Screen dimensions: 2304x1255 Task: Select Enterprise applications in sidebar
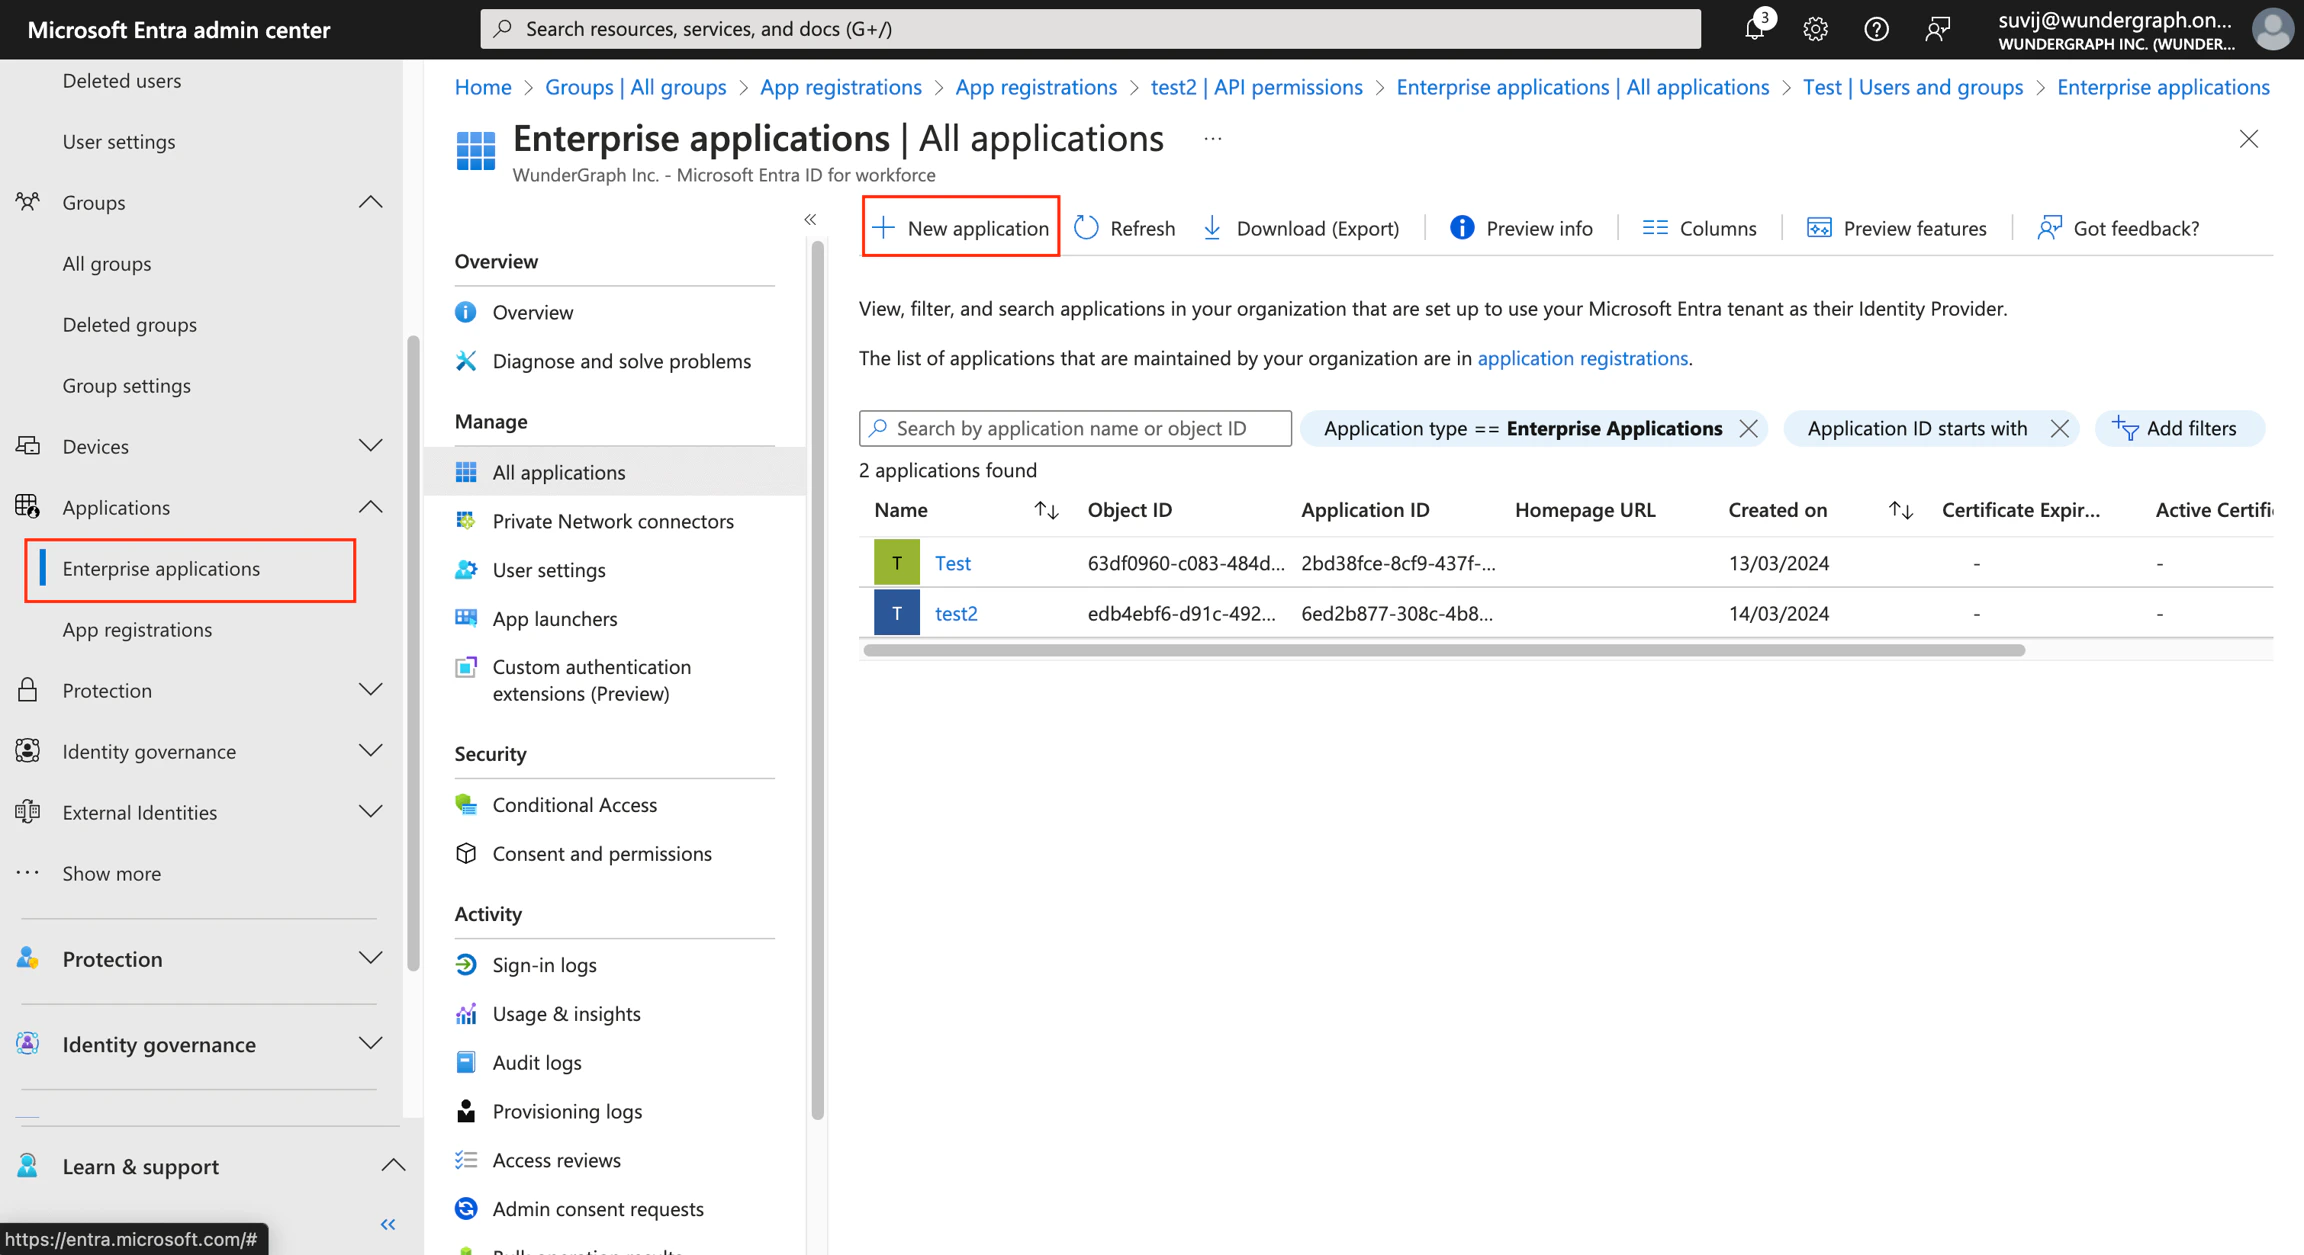[161, 568]
